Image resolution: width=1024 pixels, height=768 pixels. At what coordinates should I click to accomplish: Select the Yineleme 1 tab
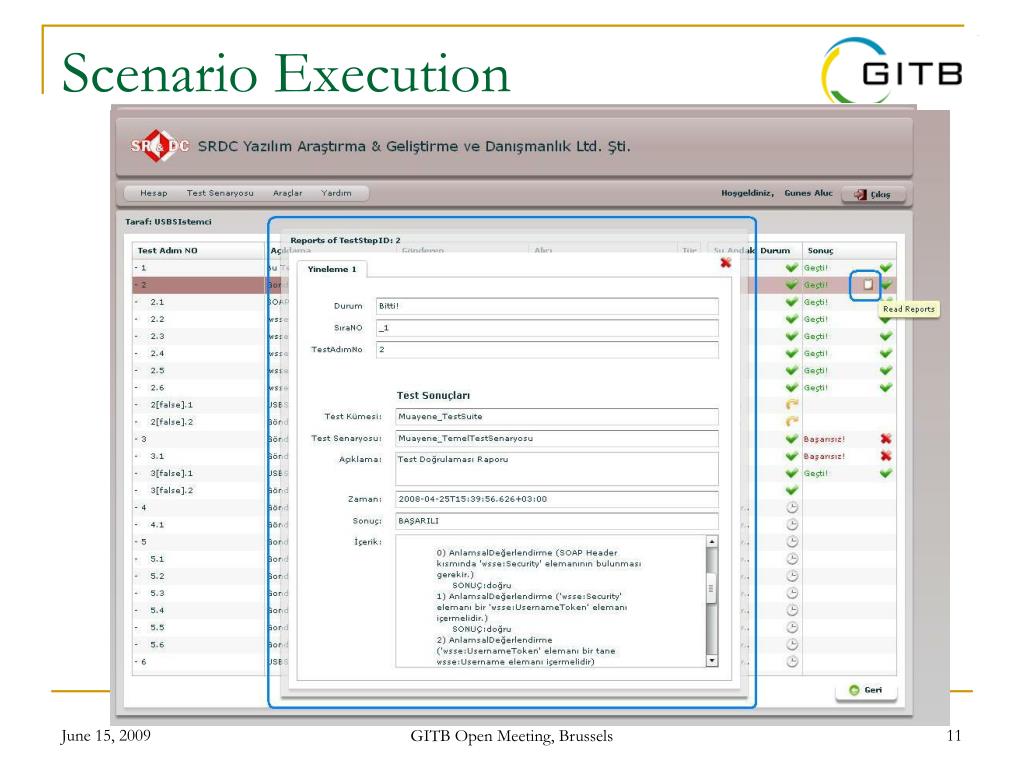pyautogui.click(x=325, y=269)
